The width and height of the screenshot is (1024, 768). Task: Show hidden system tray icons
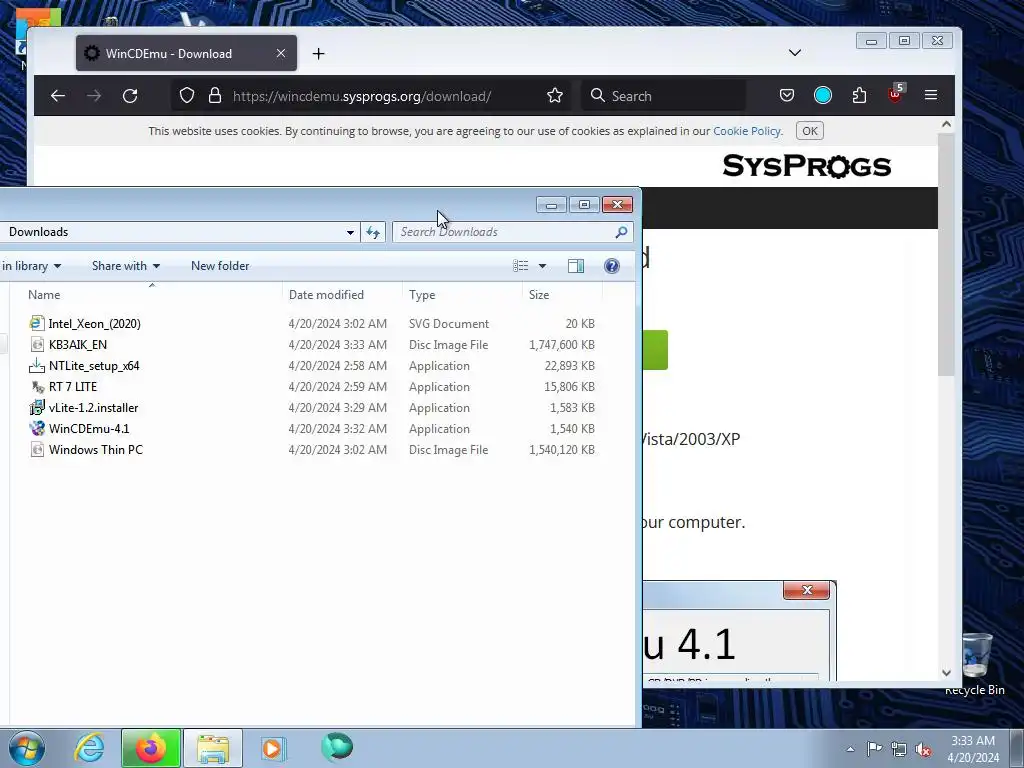(x=850, y=749)
